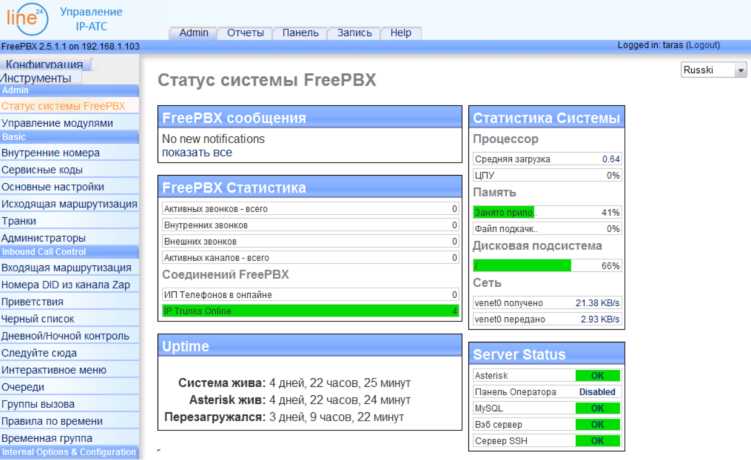Go to Исходящая маршрутизация
751x460 pixels.
pos(69,204)
